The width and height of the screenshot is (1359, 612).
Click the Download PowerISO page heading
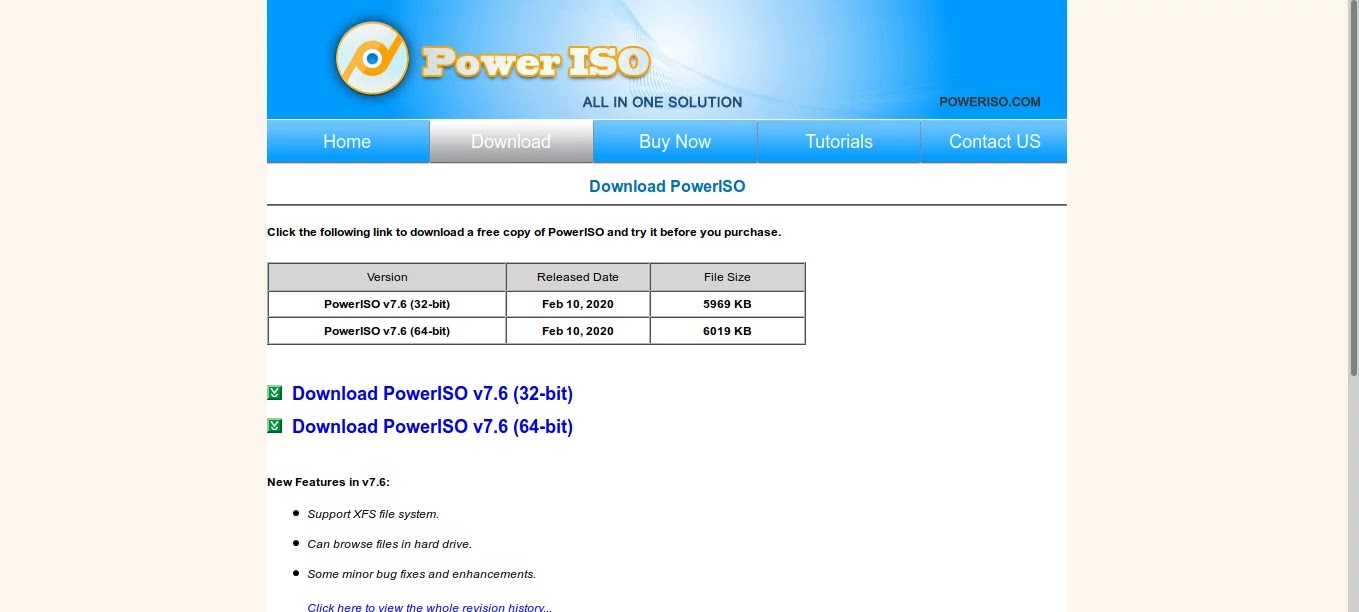[x=667, y=186]
